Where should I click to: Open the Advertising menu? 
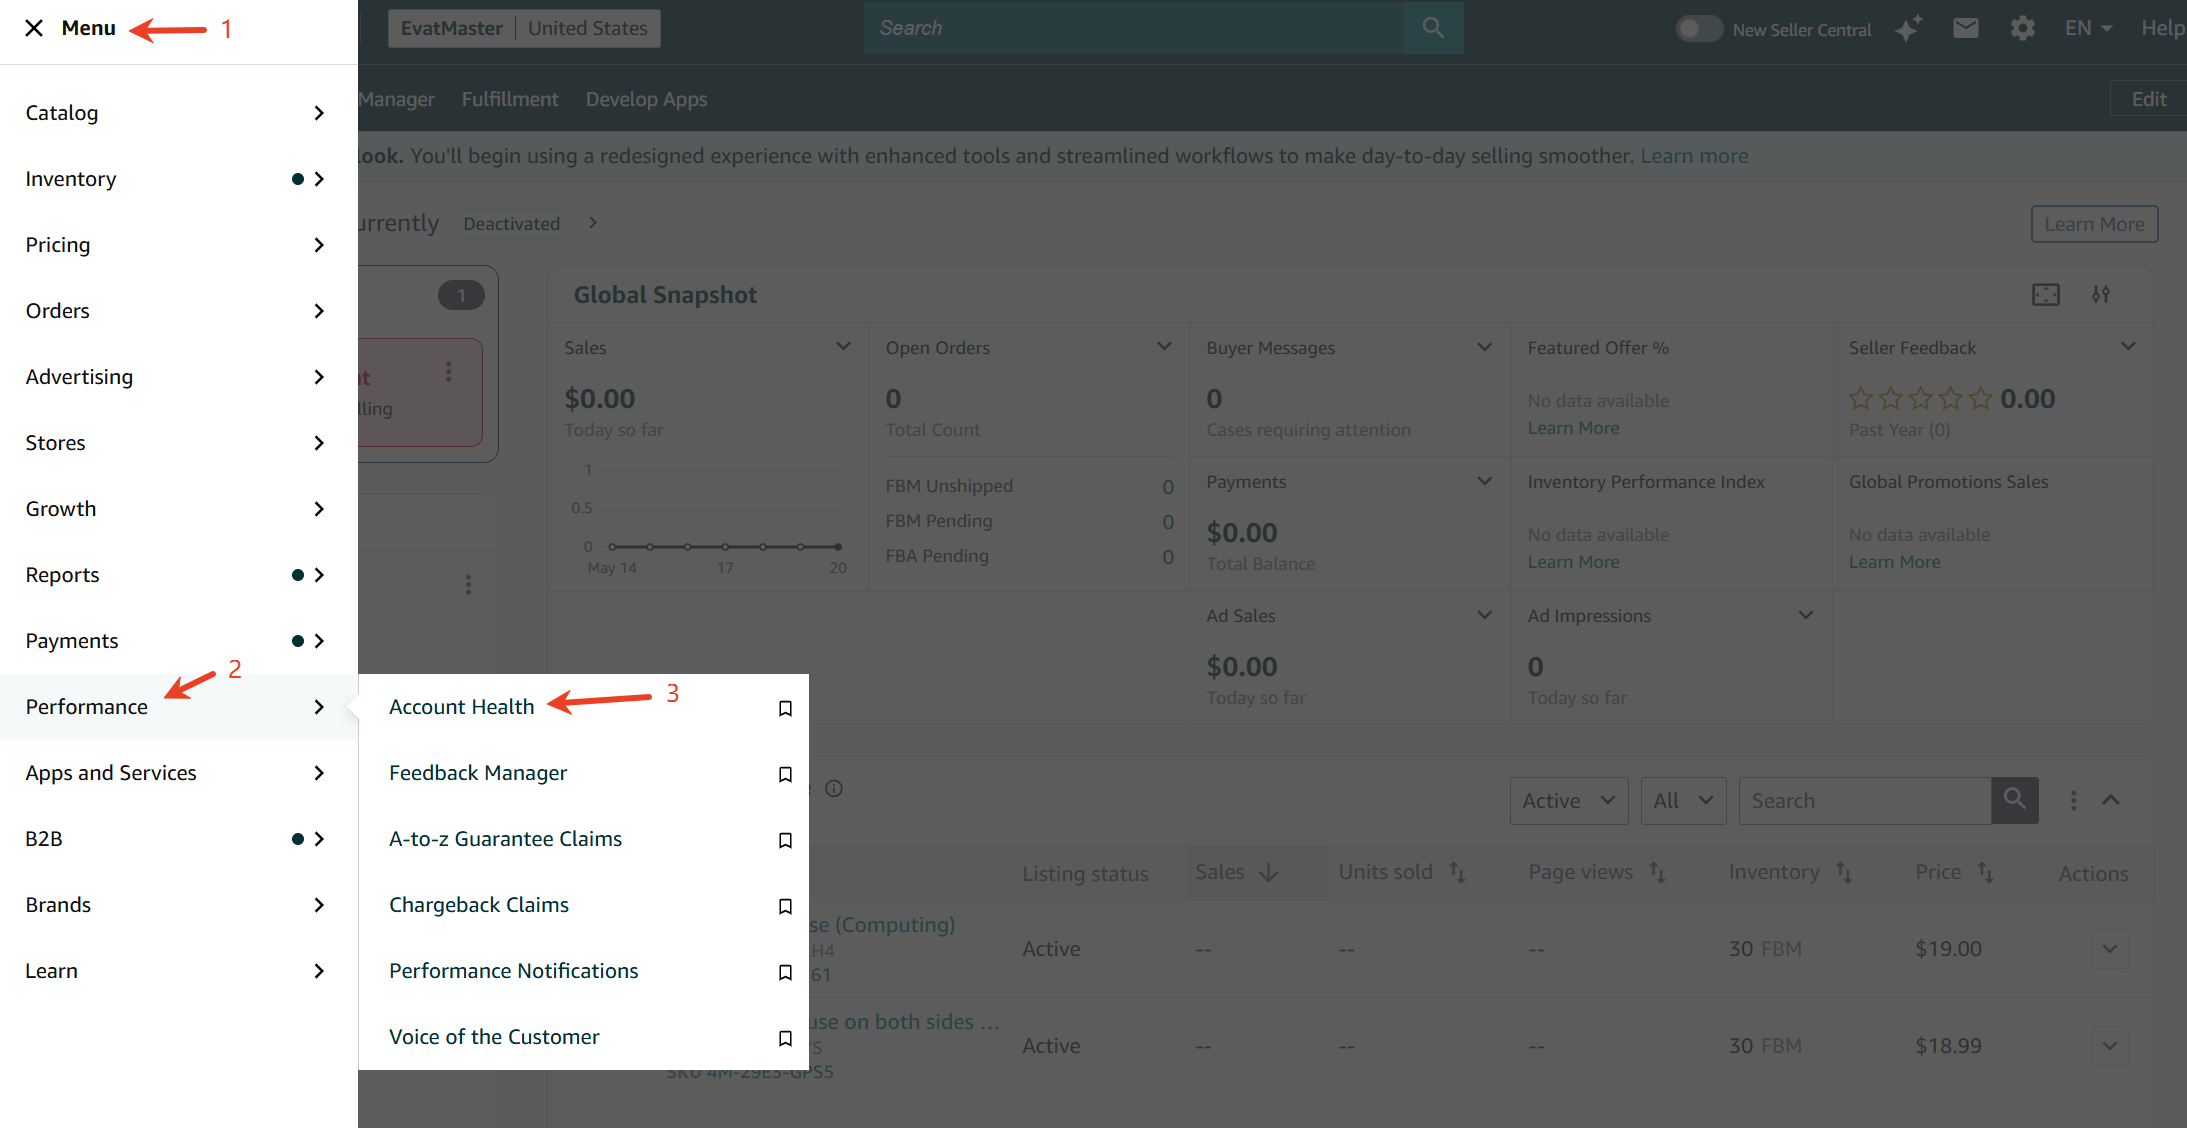pyautogui.click(x=178, y=377)
